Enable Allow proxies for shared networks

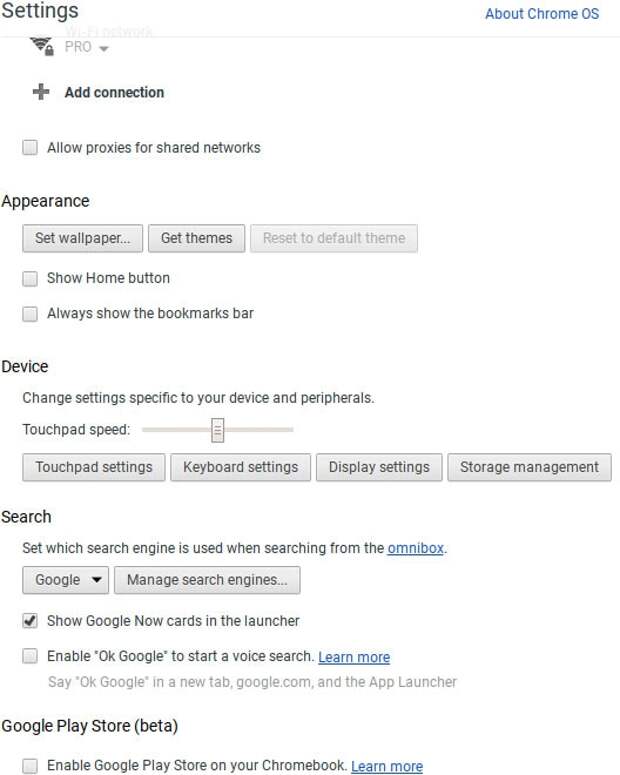click(x=30, y=147)
